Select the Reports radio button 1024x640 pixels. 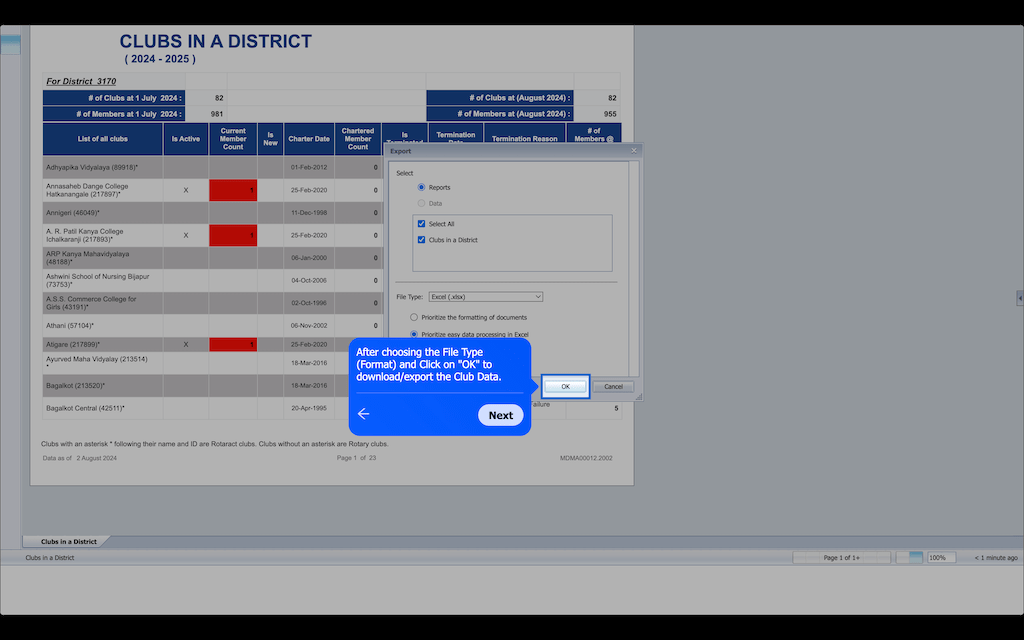pos(422,187)
